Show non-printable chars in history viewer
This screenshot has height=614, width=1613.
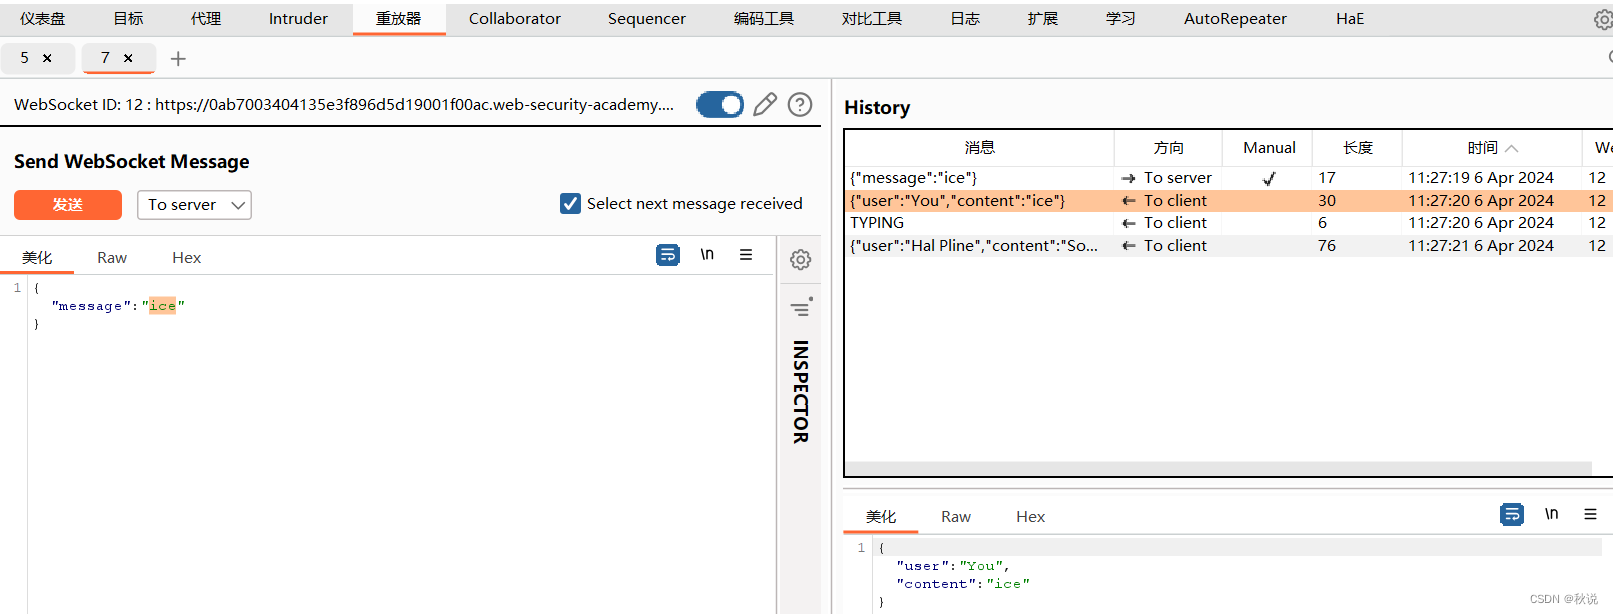pos(1551,514)
